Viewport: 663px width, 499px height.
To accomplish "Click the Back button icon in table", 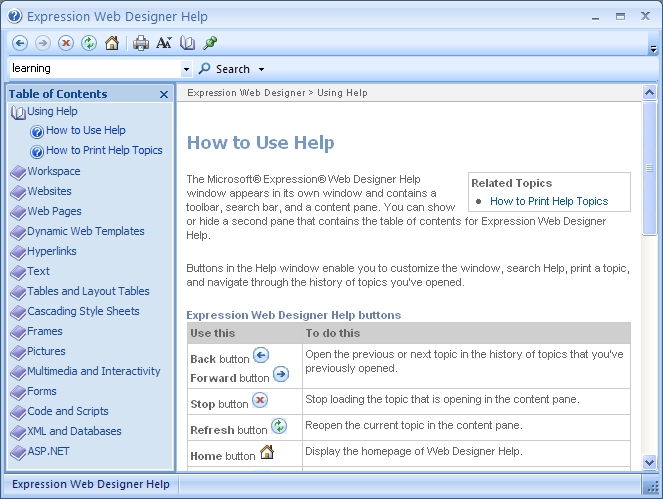I will 261,355.
